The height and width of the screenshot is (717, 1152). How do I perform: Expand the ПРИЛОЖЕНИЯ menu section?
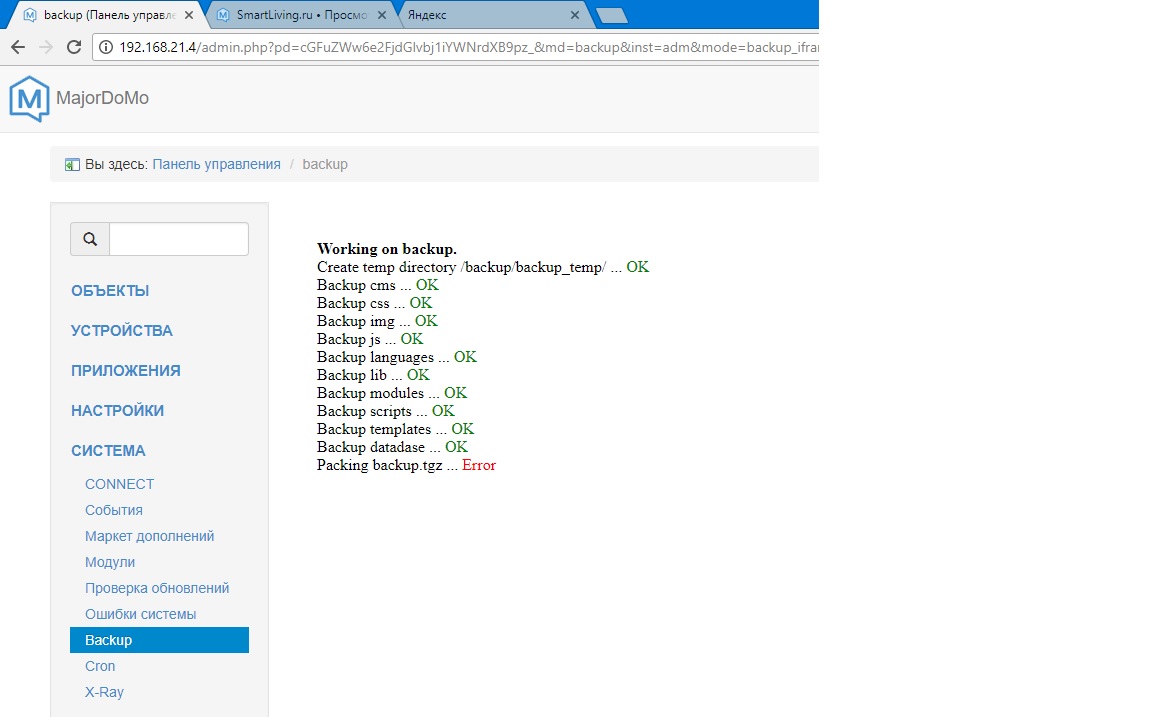[126, 371]
